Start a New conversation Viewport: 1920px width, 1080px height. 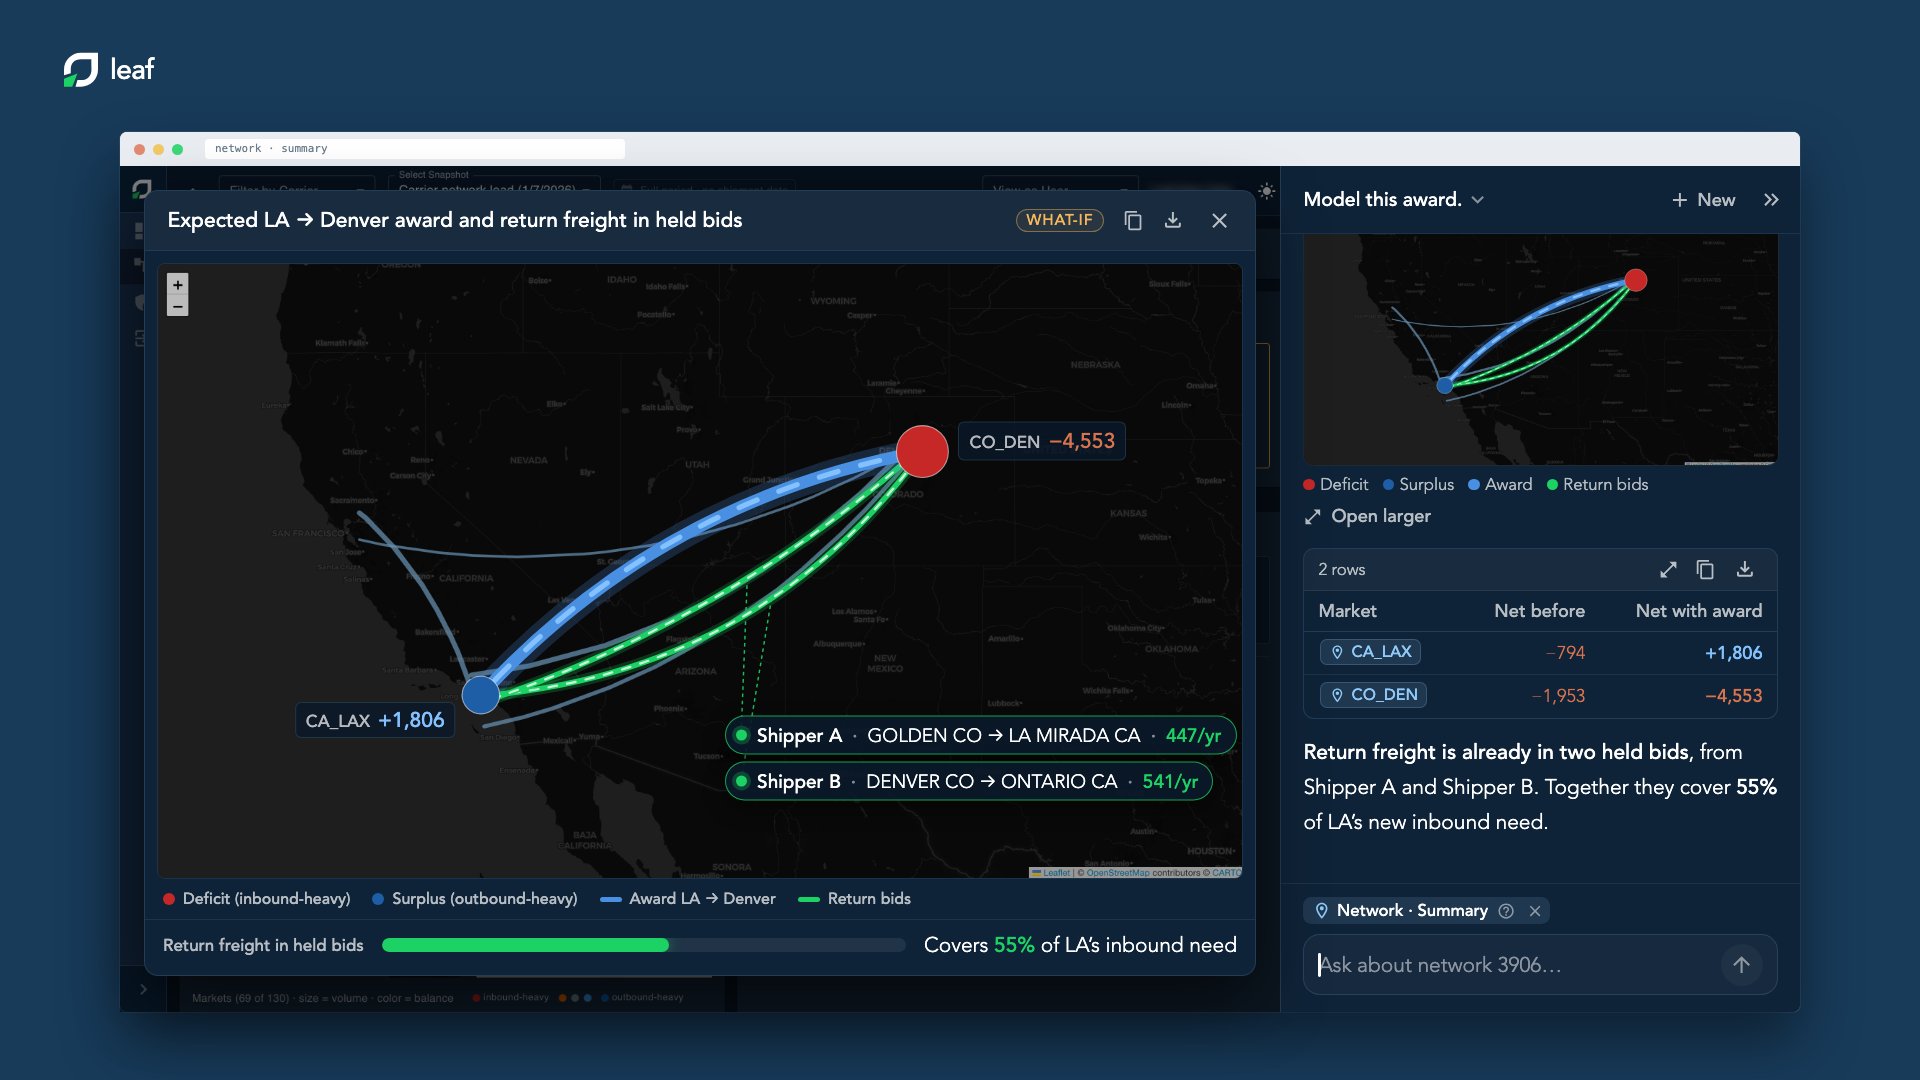[x=1704, y=200]
